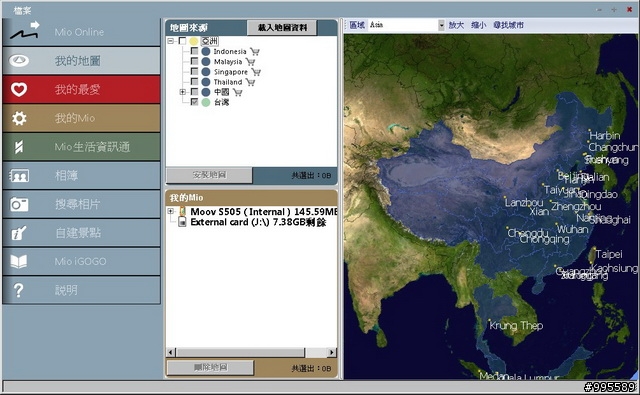Open Mio iGOGO sidebar section
The height and width of the screenshot is (395, 640).
(x=81, y=262)
